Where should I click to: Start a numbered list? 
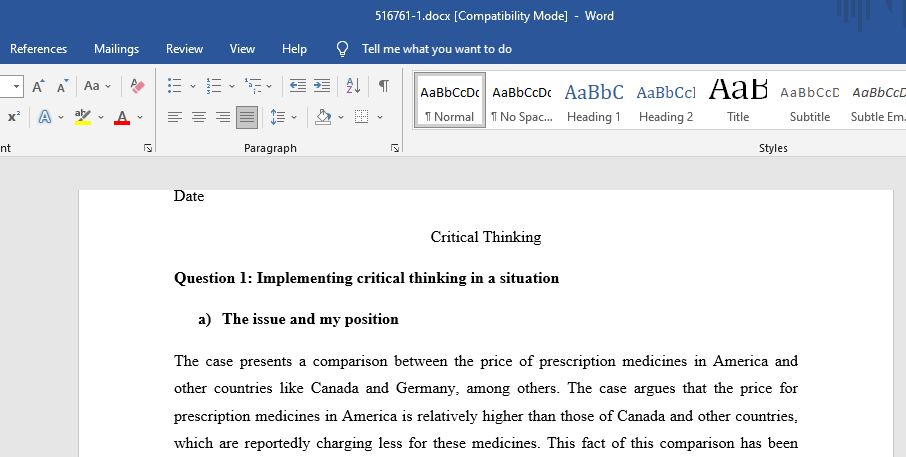[x=214, y=86]
